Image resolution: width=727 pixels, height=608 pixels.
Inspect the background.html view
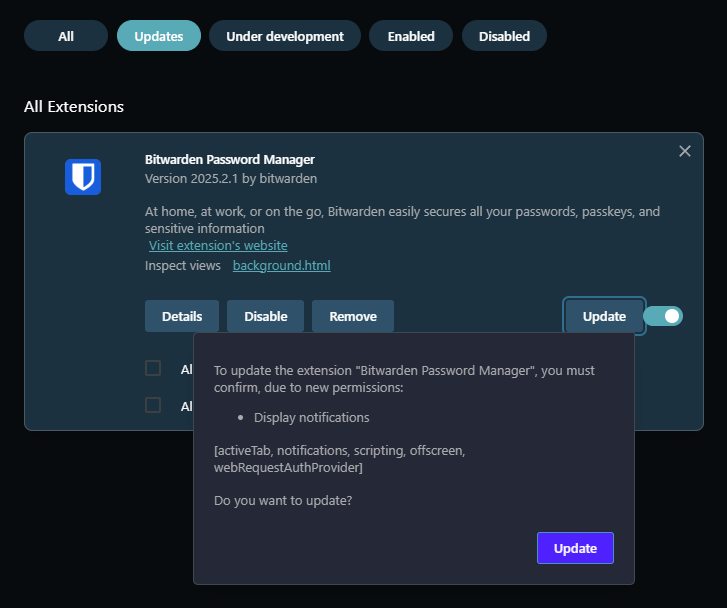point(281,265)
